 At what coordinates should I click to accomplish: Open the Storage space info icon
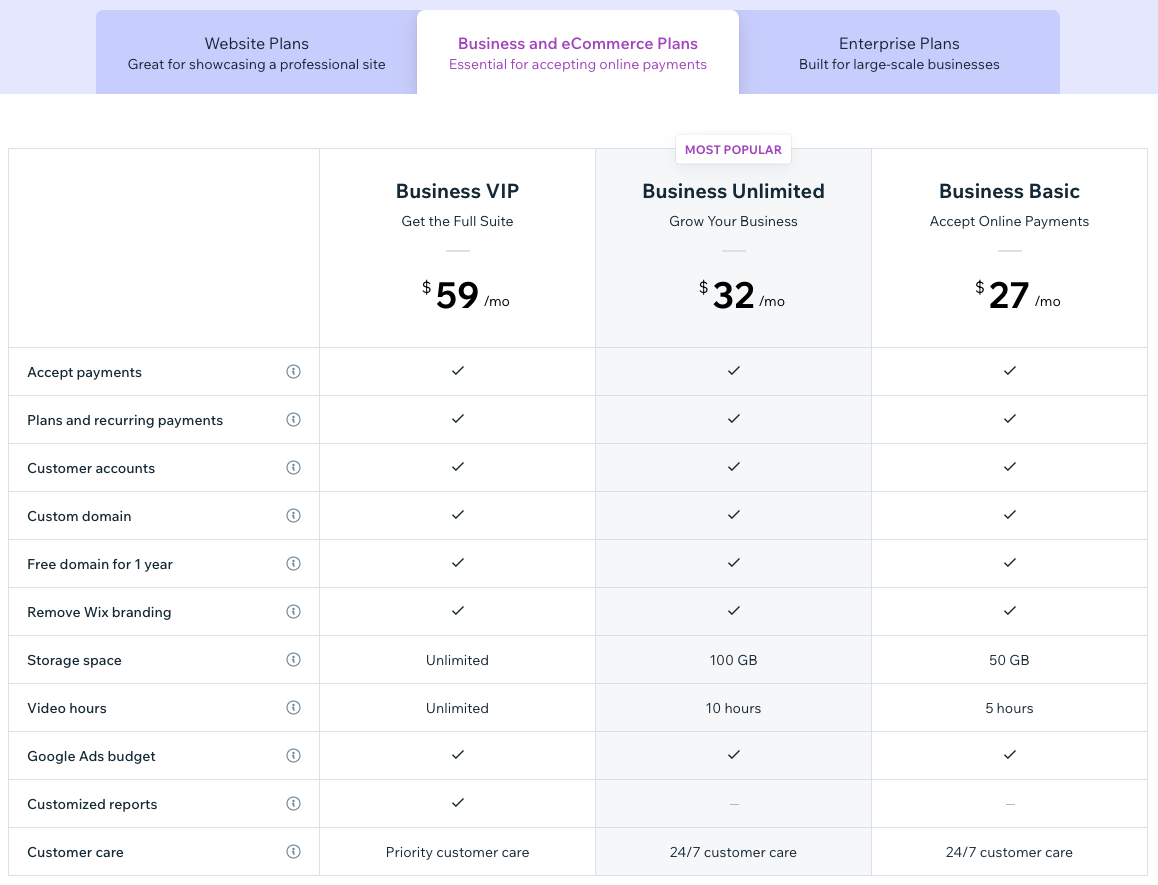[293, 660]
